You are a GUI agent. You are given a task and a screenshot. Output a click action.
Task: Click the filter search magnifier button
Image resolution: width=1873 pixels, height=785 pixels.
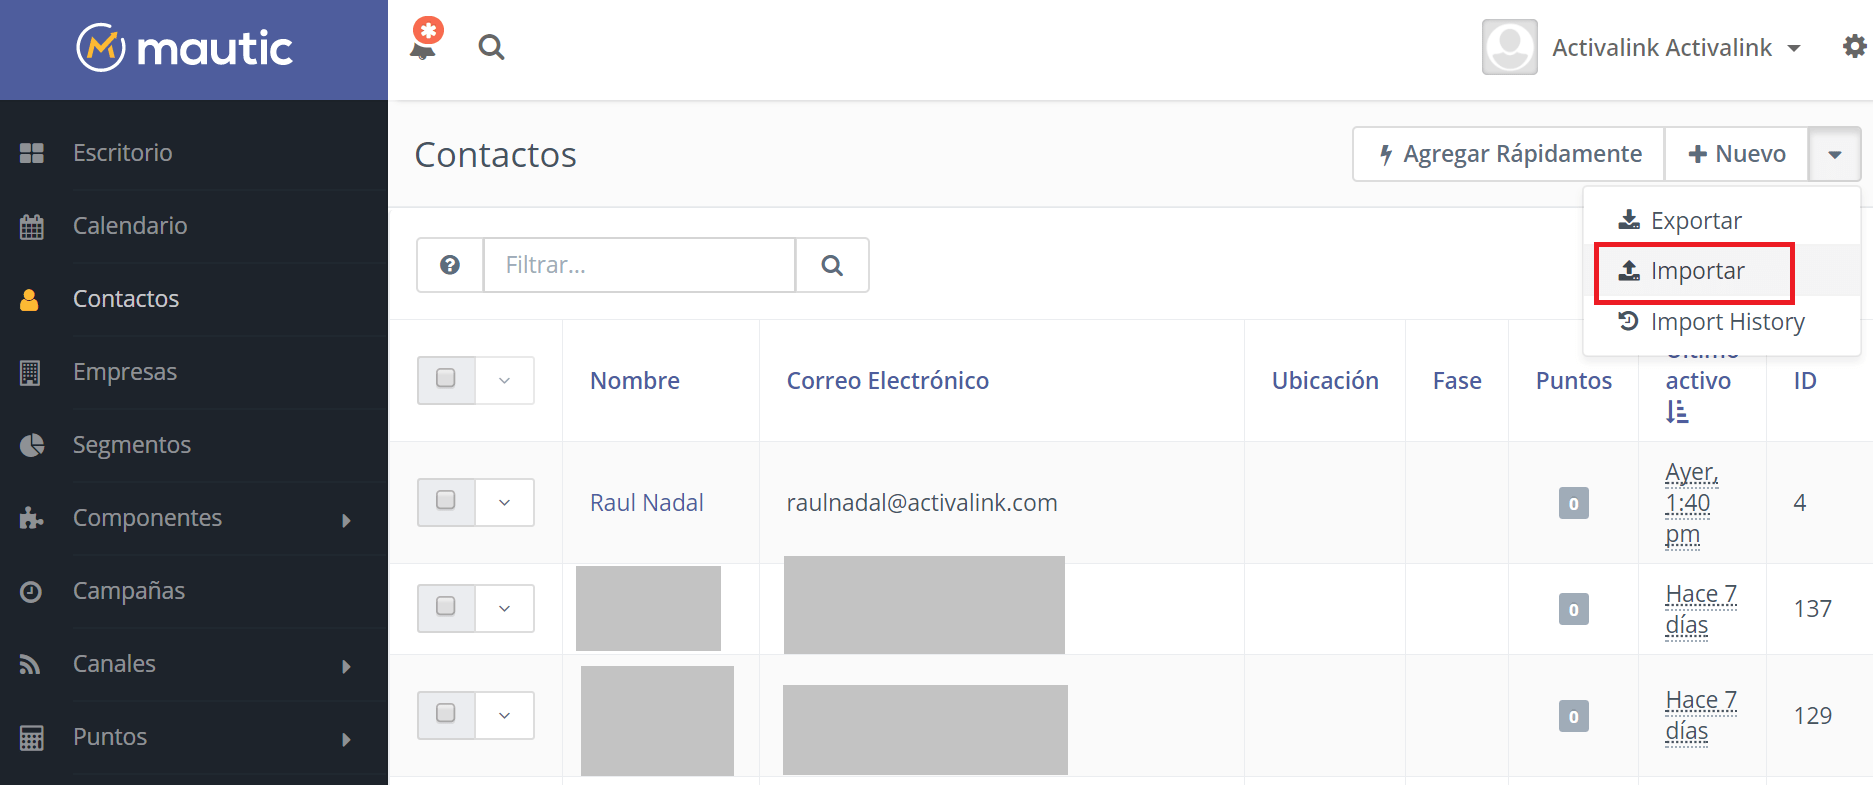pos(832,265)
